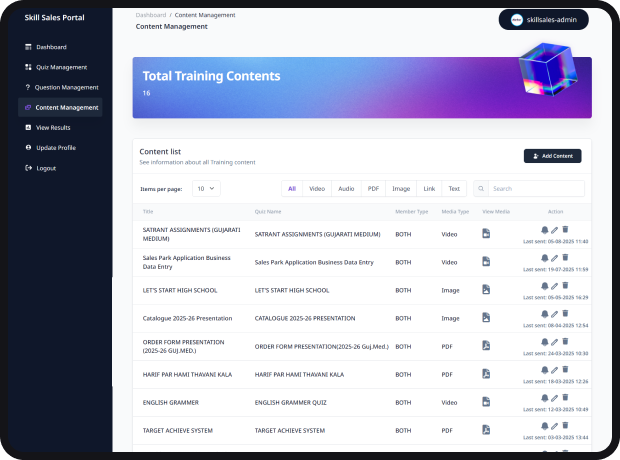The height and width of the screenshot is (460, 620).
Task: View media for Sales Park Application row
Action: pos(486,261)
